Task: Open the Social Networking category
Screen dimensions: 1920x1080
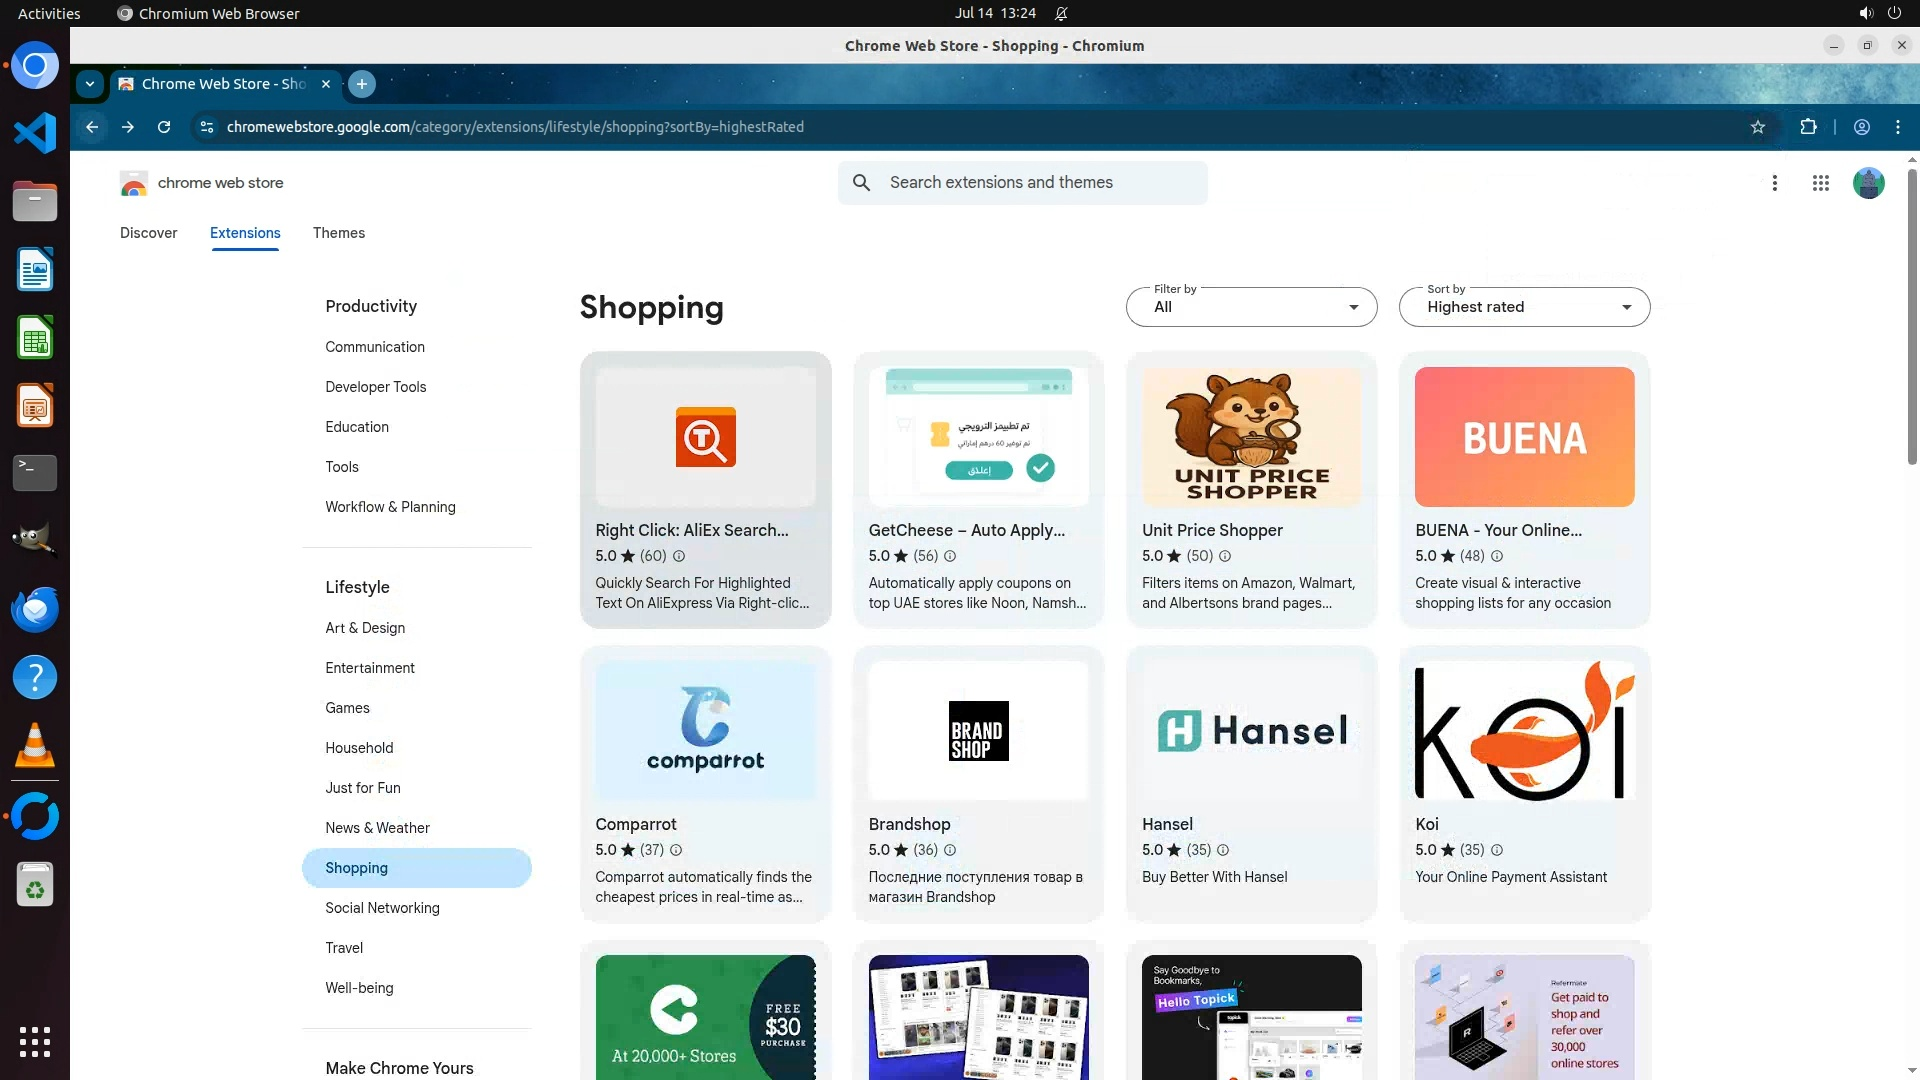Action: [382, 908]
